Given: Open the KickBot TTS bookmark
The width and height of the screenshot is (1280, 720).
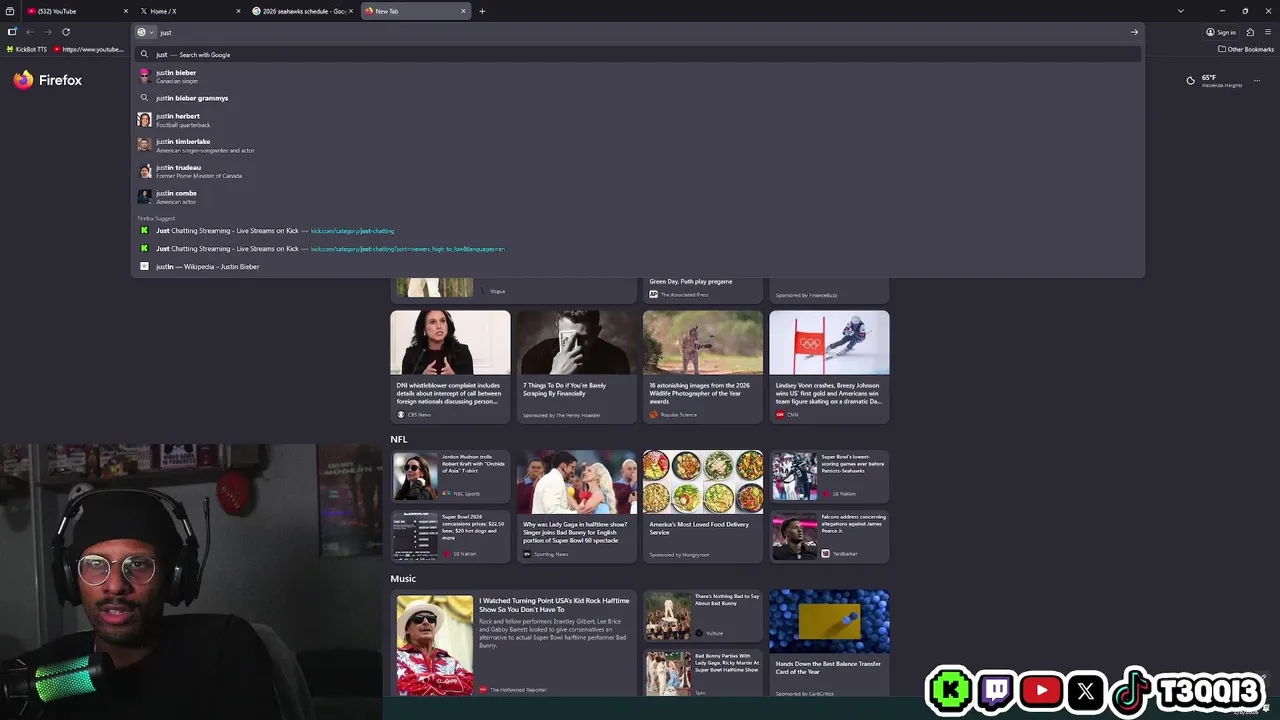Looking at the screenshot, I should coord(27,49).
